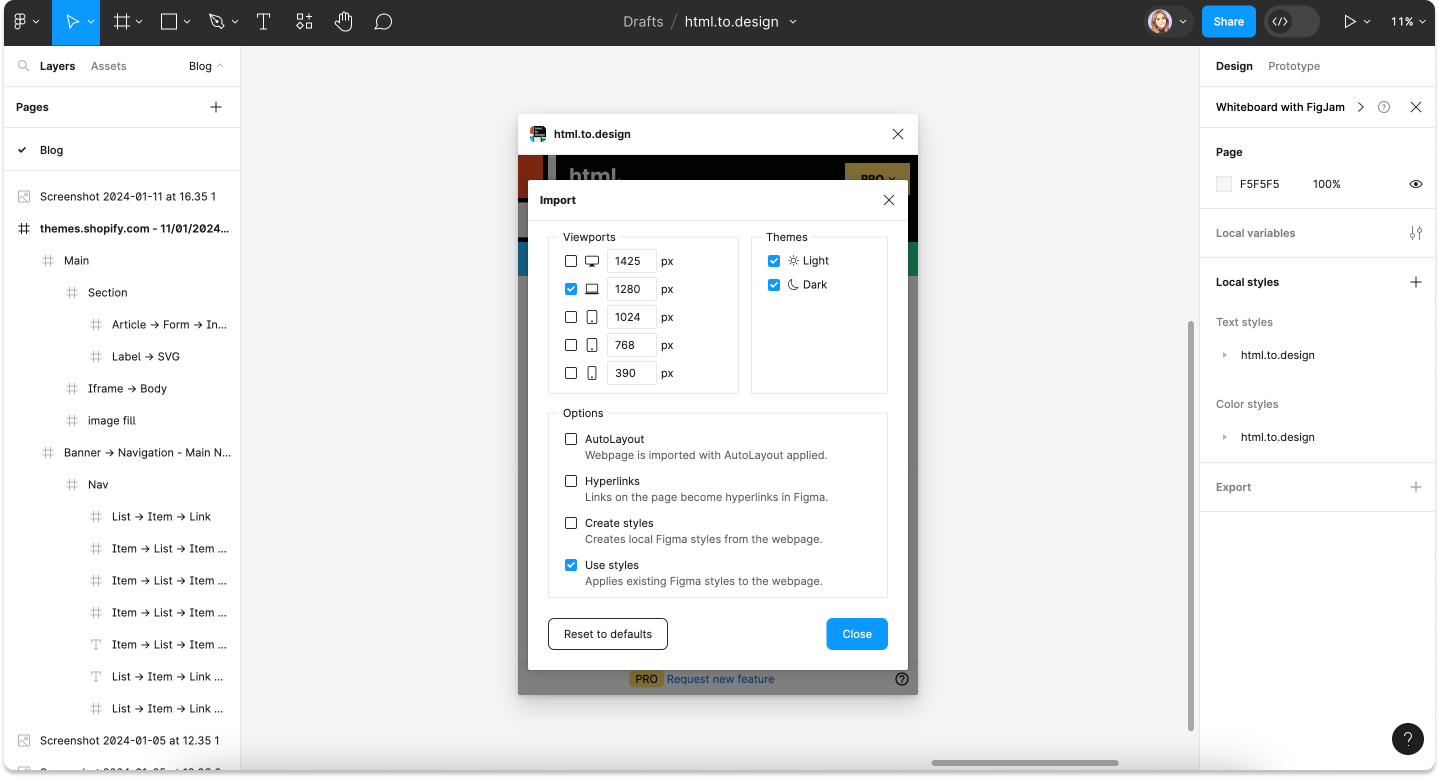Click Reset to defaults button
Image resolution: width=1439 pixels, height=778 pixels.
click(x=608, y=634)
